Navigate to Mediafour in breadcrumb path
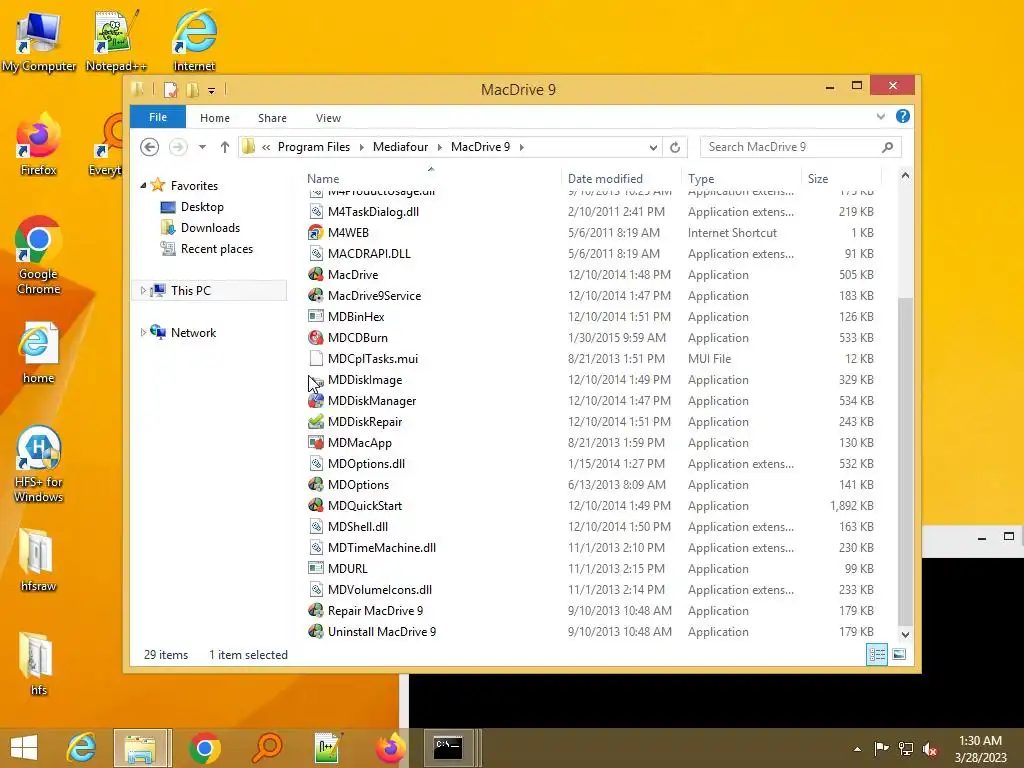1024x768 pixels. click(400, 147)
